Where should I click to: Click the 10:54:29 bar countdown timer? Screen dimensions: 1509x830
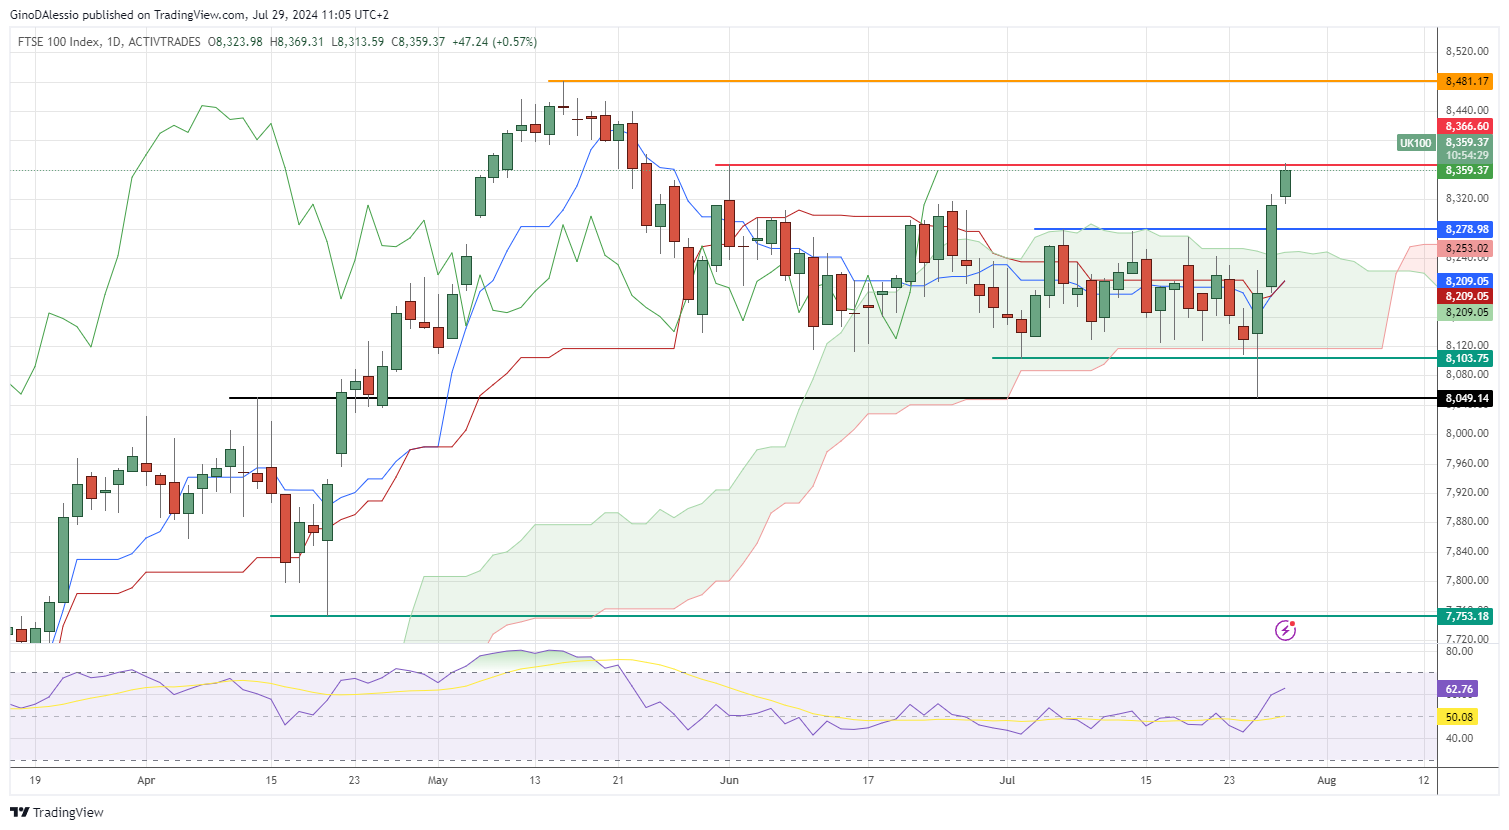click(1467, 156)
